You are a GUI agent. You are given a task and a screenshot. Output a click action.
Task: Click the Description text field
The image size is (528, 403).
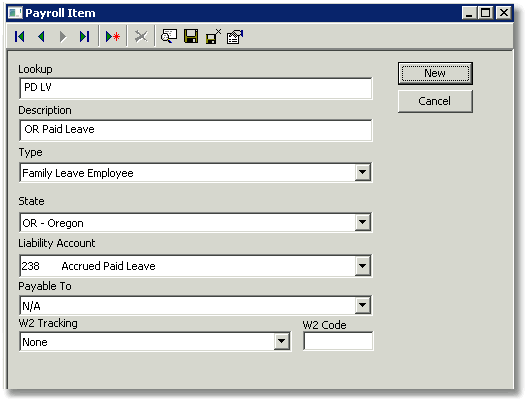pos(196,130)
